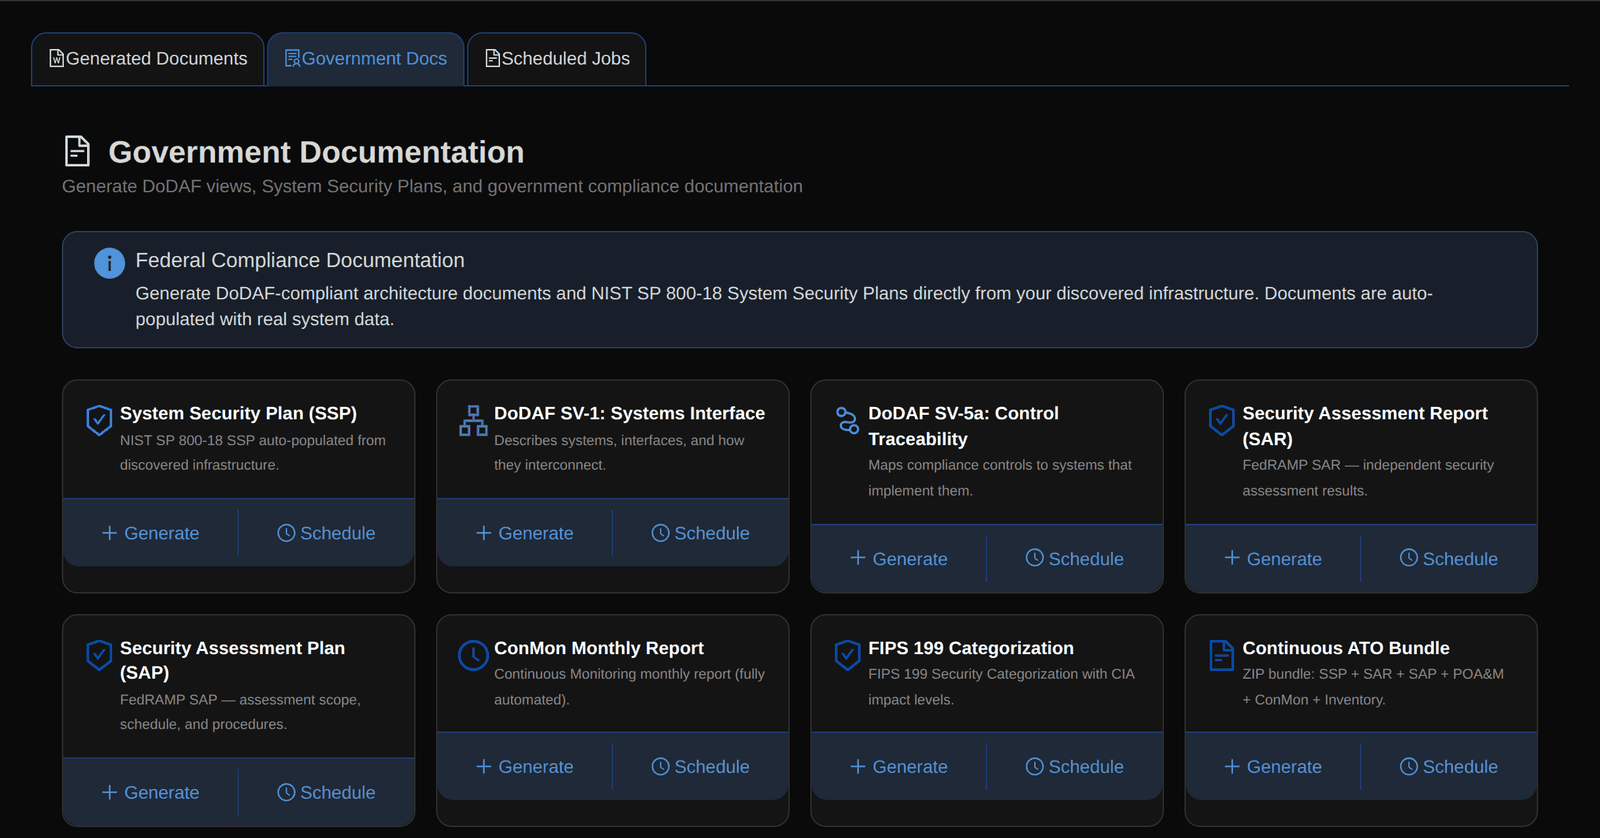
Task: Click the traceability link icon on DoDAF SV-5a card
Action: pyautogui.click(x=847, y=420)
